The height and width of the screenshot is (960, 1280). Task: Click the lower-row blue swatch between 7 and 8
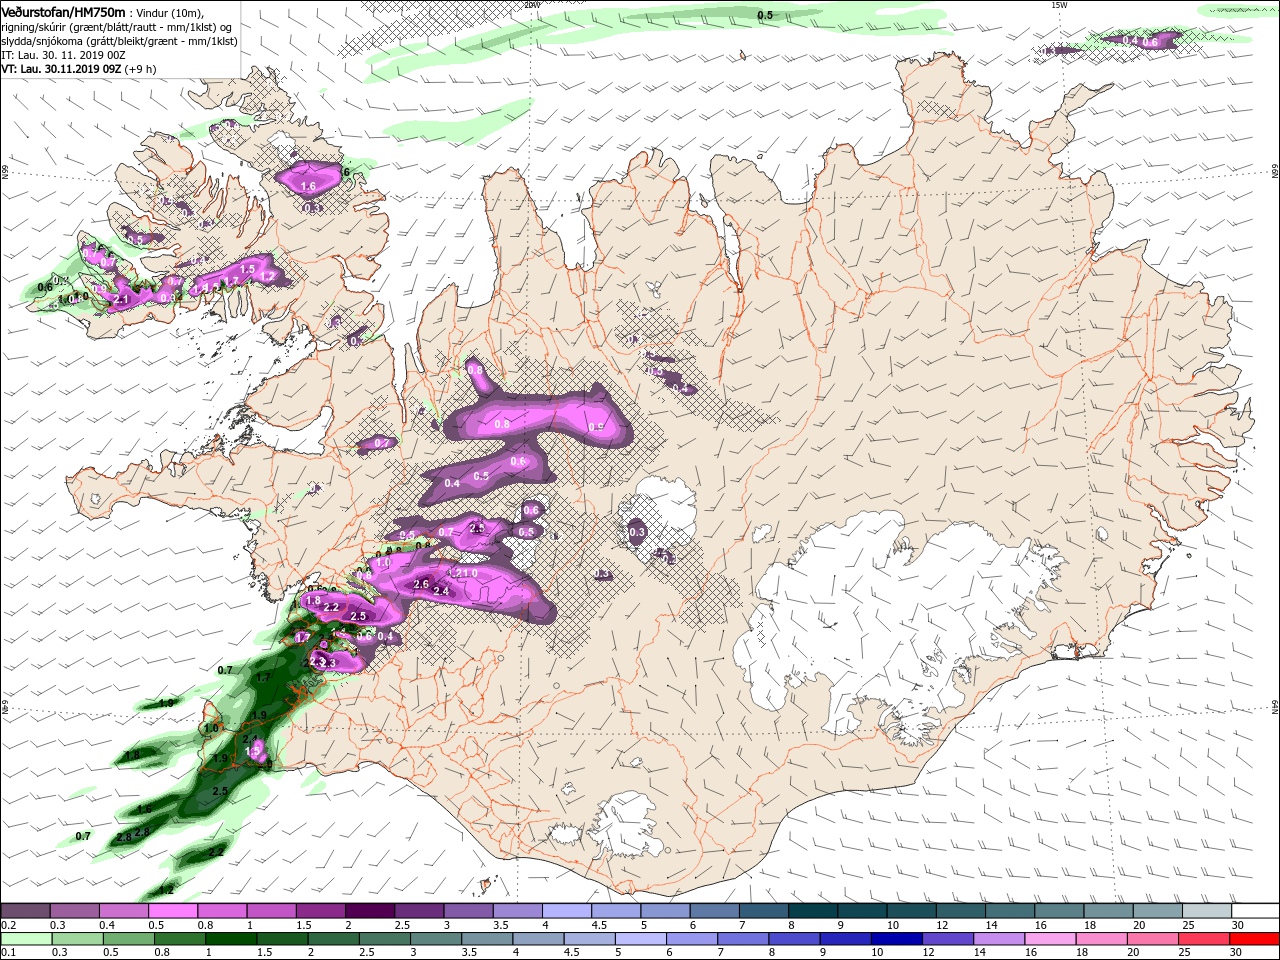coord(741,939)
